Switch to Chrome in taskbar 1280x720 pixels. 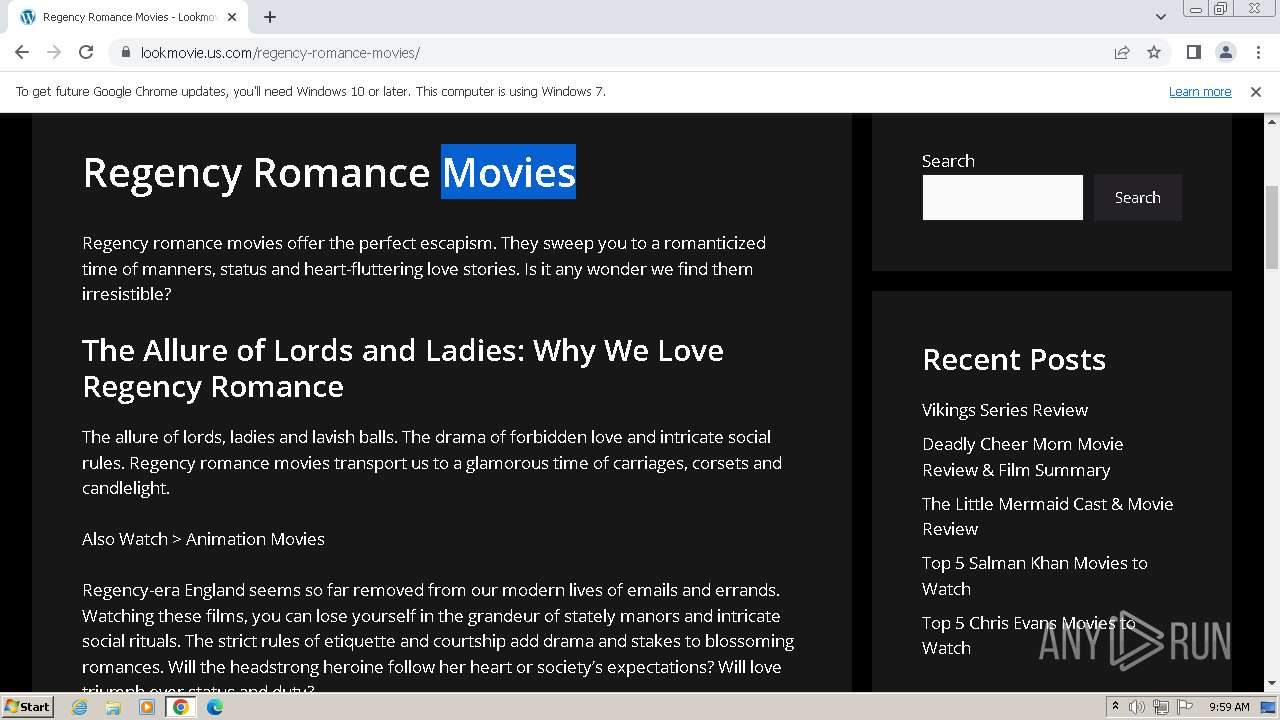[181, 707]
